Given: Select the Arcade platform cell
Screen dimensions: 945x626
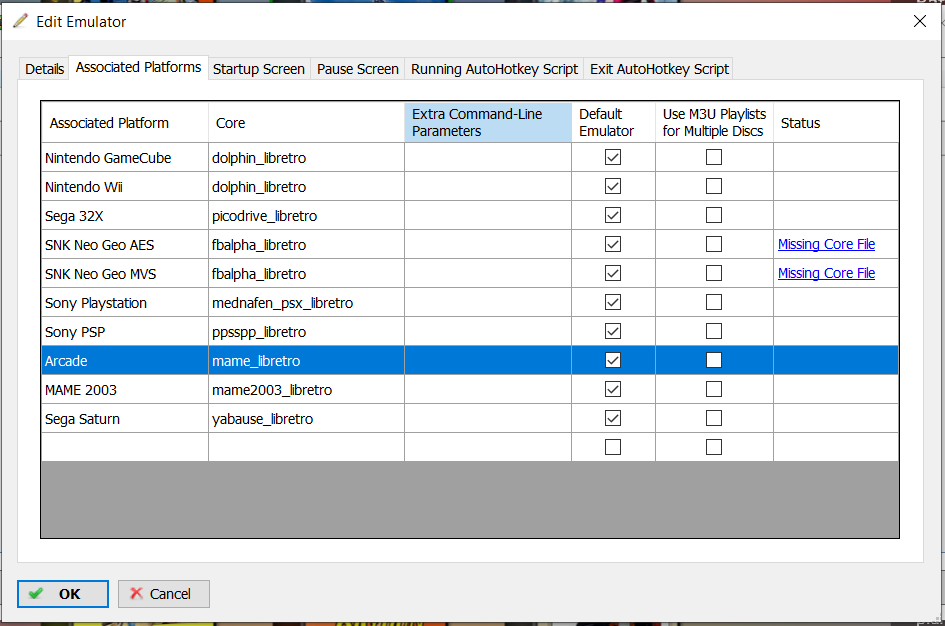Looking at the screenshot, I should click(x=125, y=360).
